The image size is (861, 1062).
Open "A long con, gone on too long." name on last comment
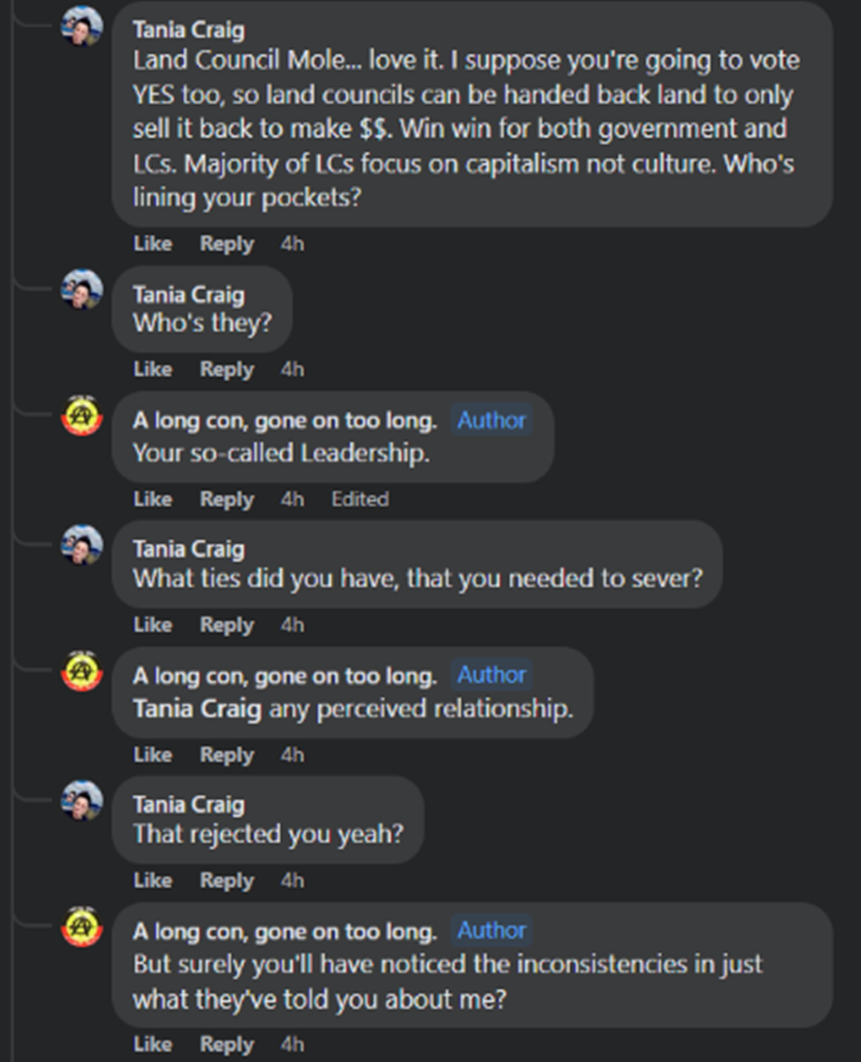[x=285, y=931]
